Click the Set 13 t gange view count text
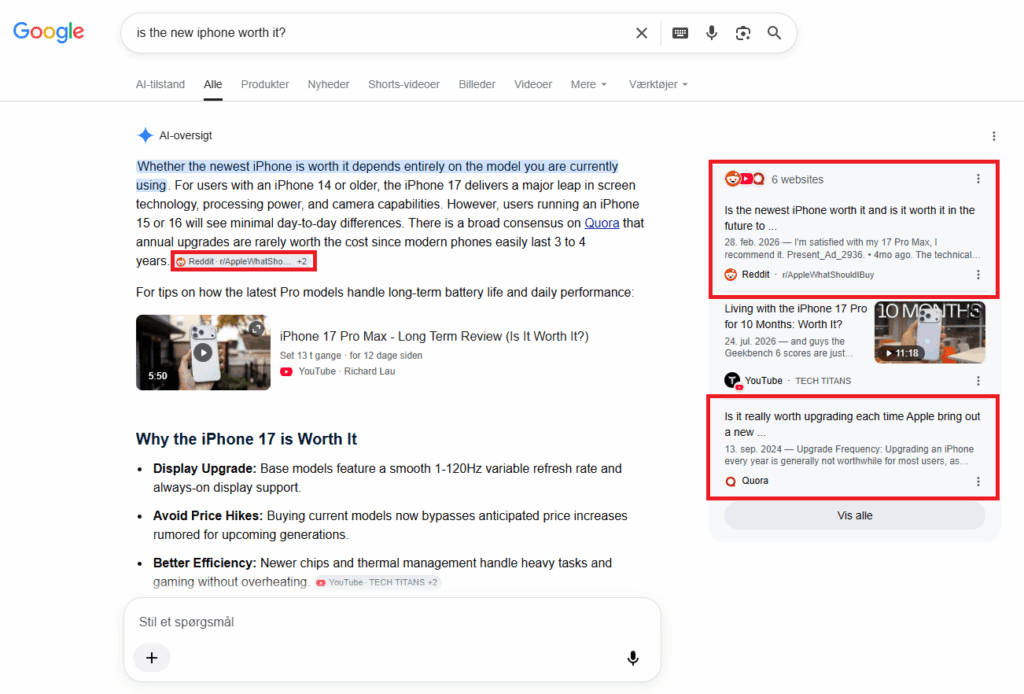The height and width of the screenshot is (694, 1024). 310,356
